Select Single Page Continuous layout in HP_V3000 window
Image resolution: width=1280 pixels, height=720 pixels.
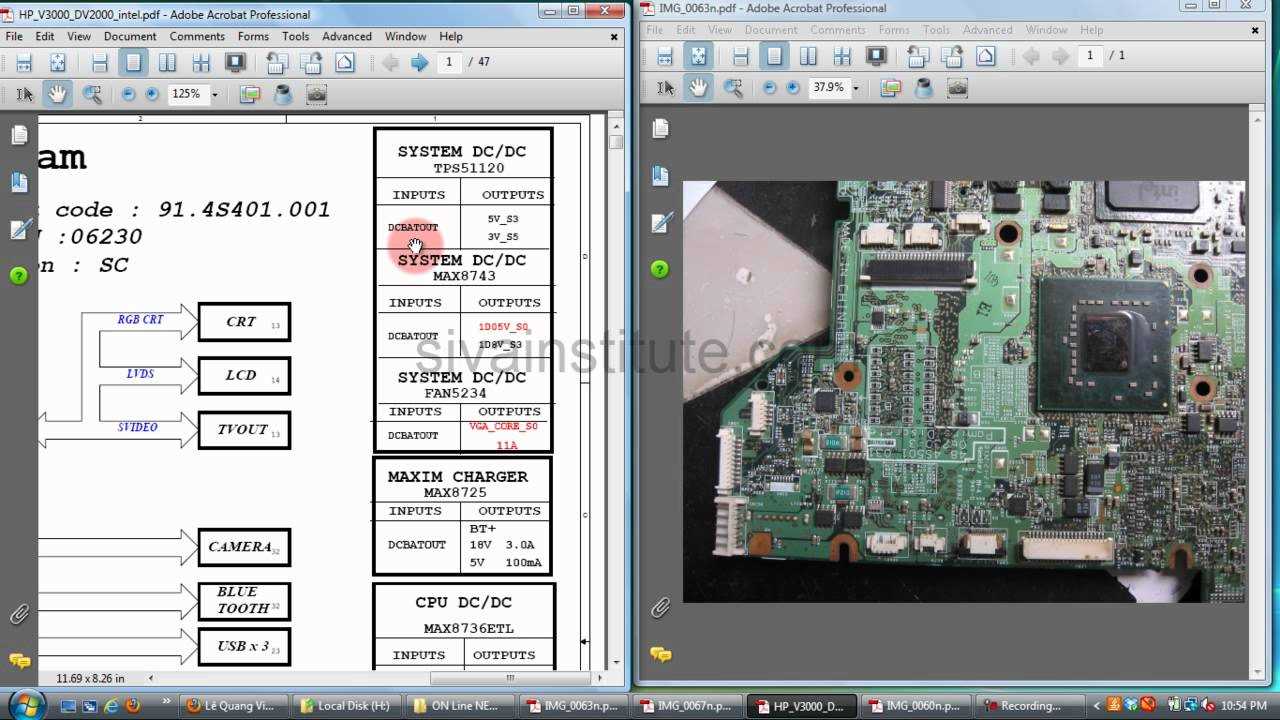(x=100, y=63)
